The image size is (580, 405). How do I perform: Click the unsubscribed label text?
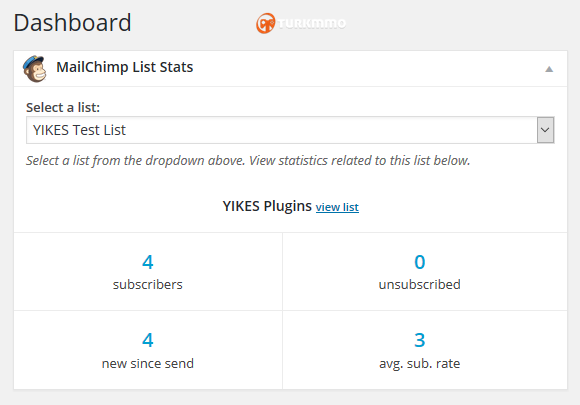[419, 284]
